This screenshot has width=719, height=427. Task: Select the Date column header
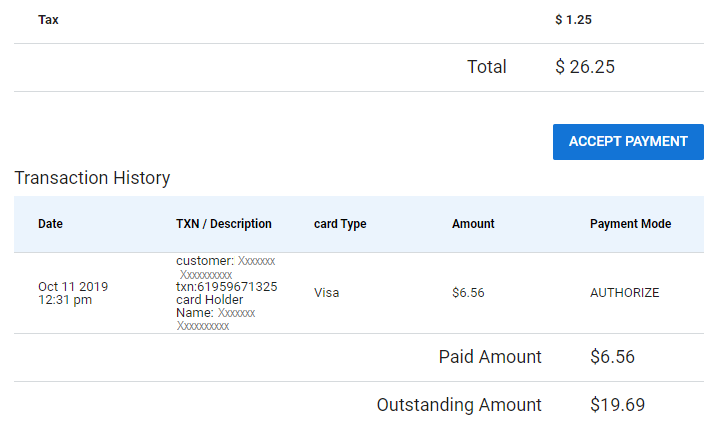point(50,224)
